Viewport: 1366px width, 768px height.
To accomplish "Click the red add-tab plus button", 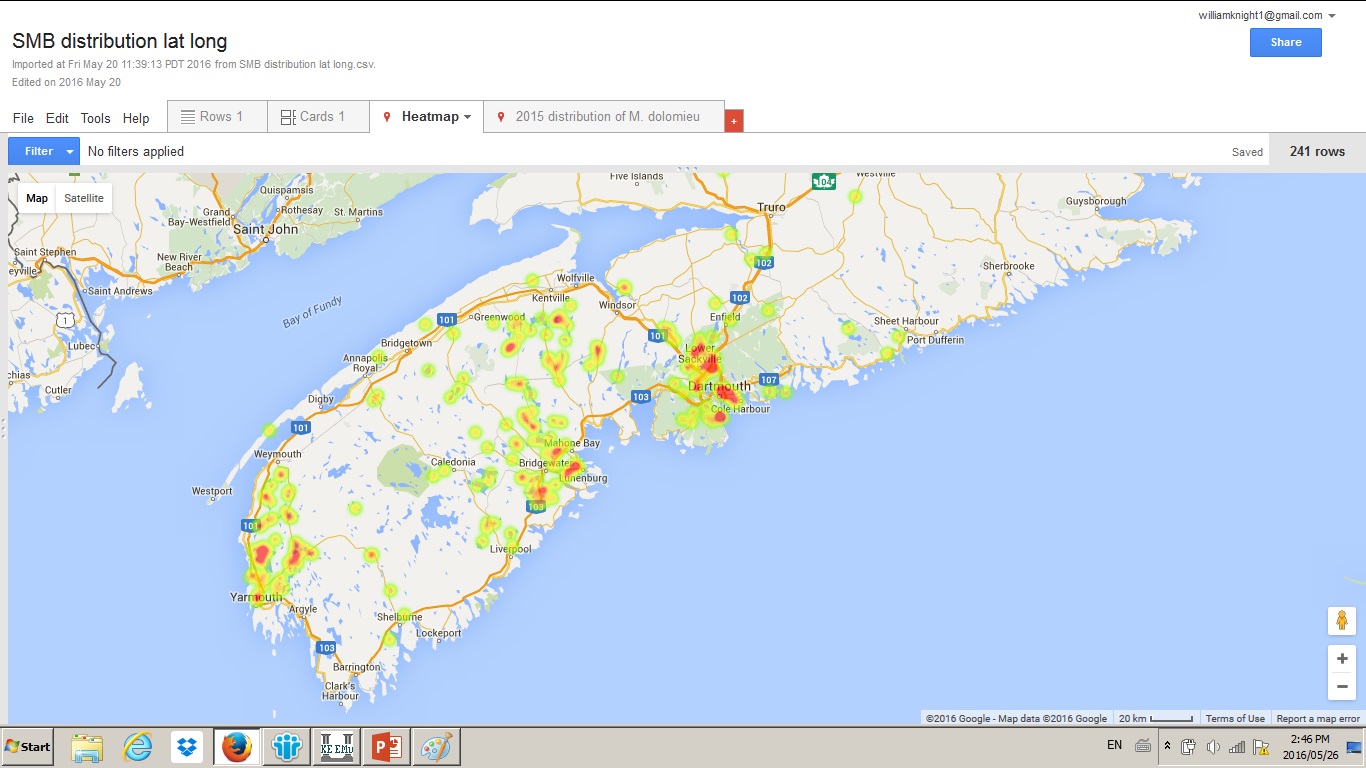I will click(x=734, y=121).
